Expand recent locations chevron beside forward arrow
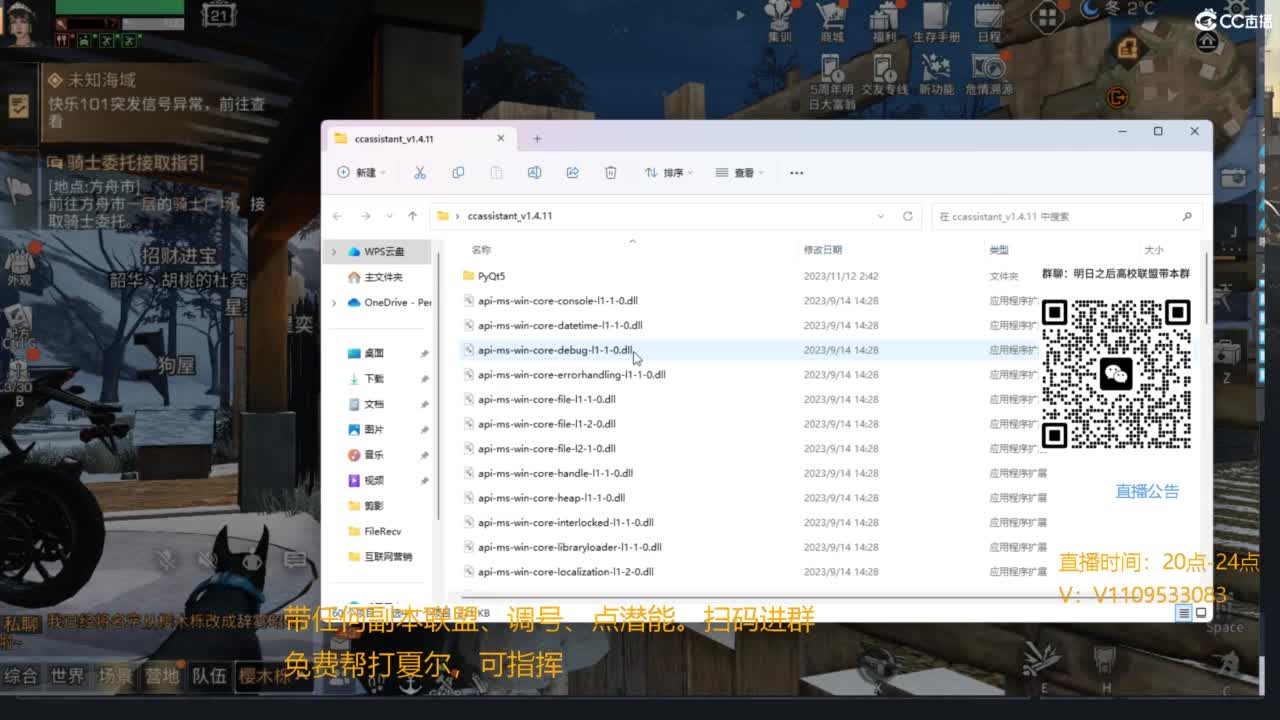This screenshot has height=720, width=1280. tap(389, 216)
